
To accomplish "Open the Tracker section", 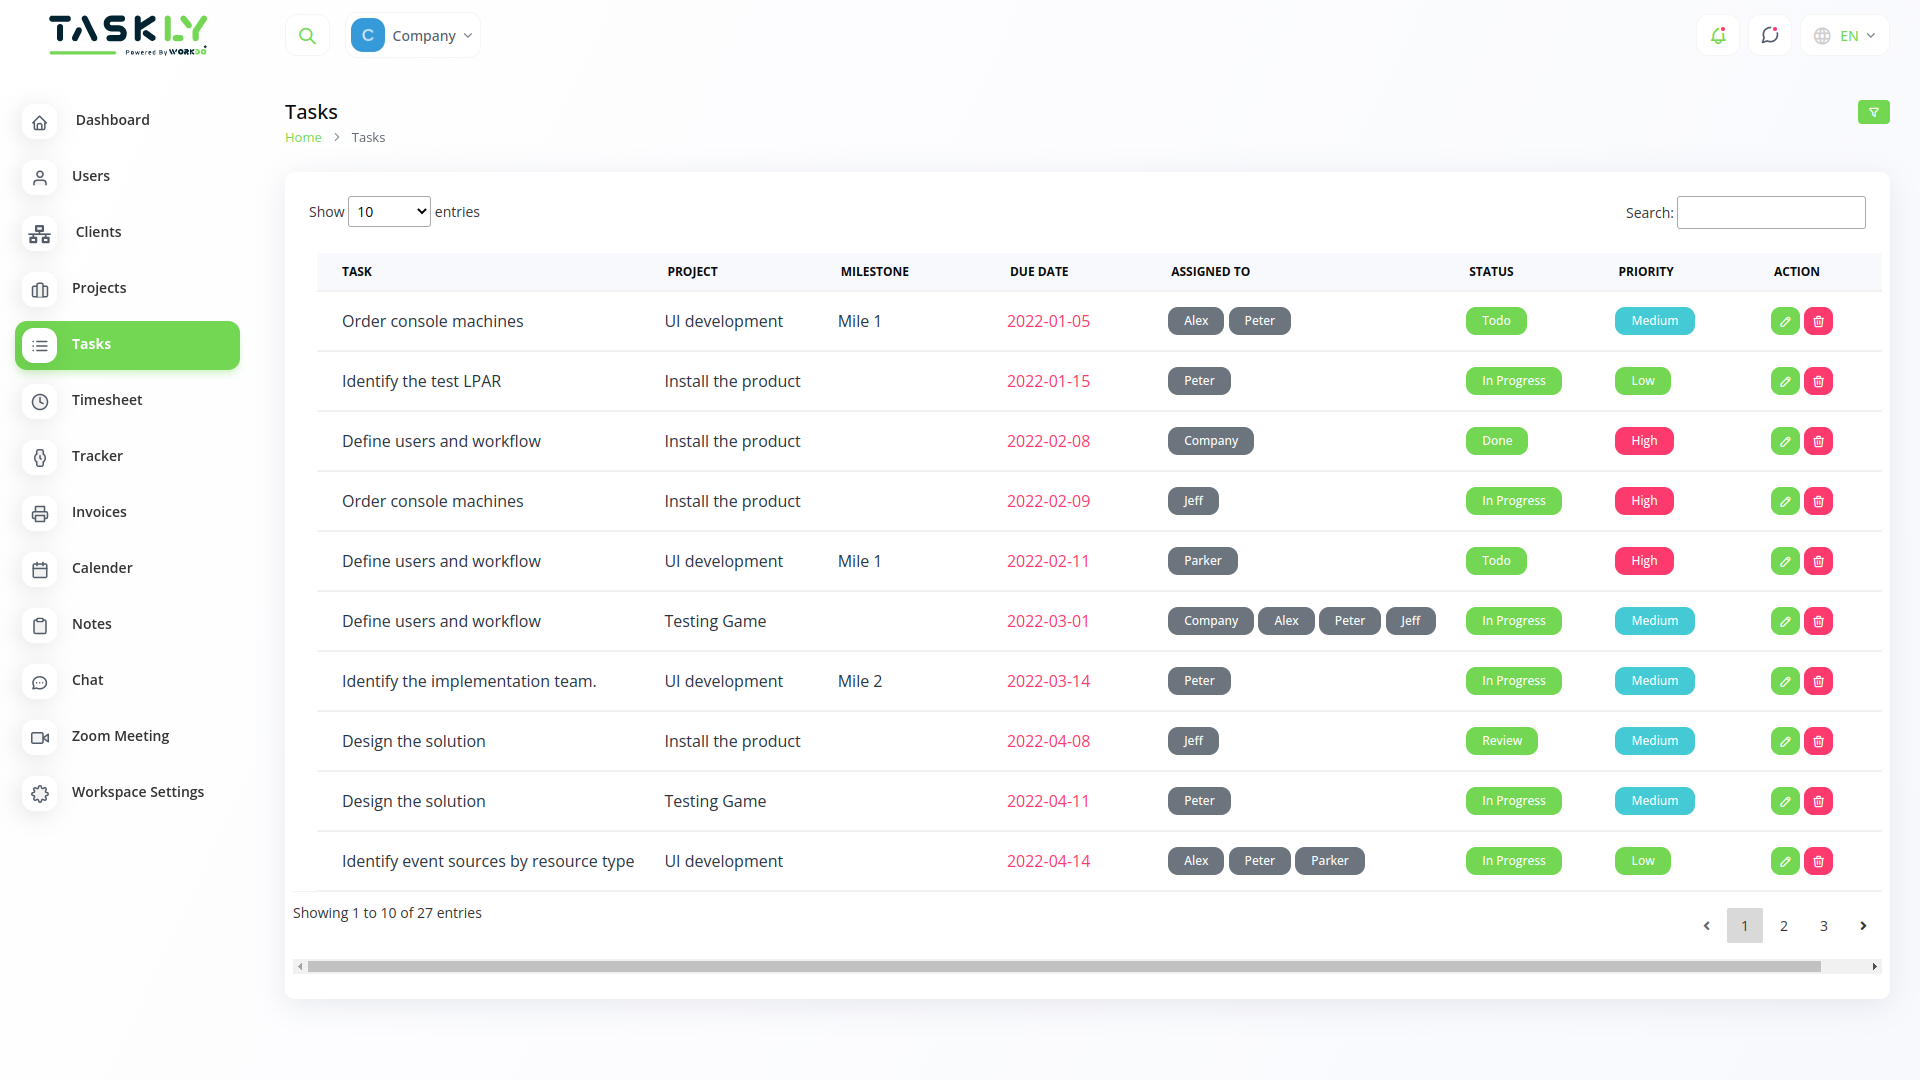I will click(96, 456).
